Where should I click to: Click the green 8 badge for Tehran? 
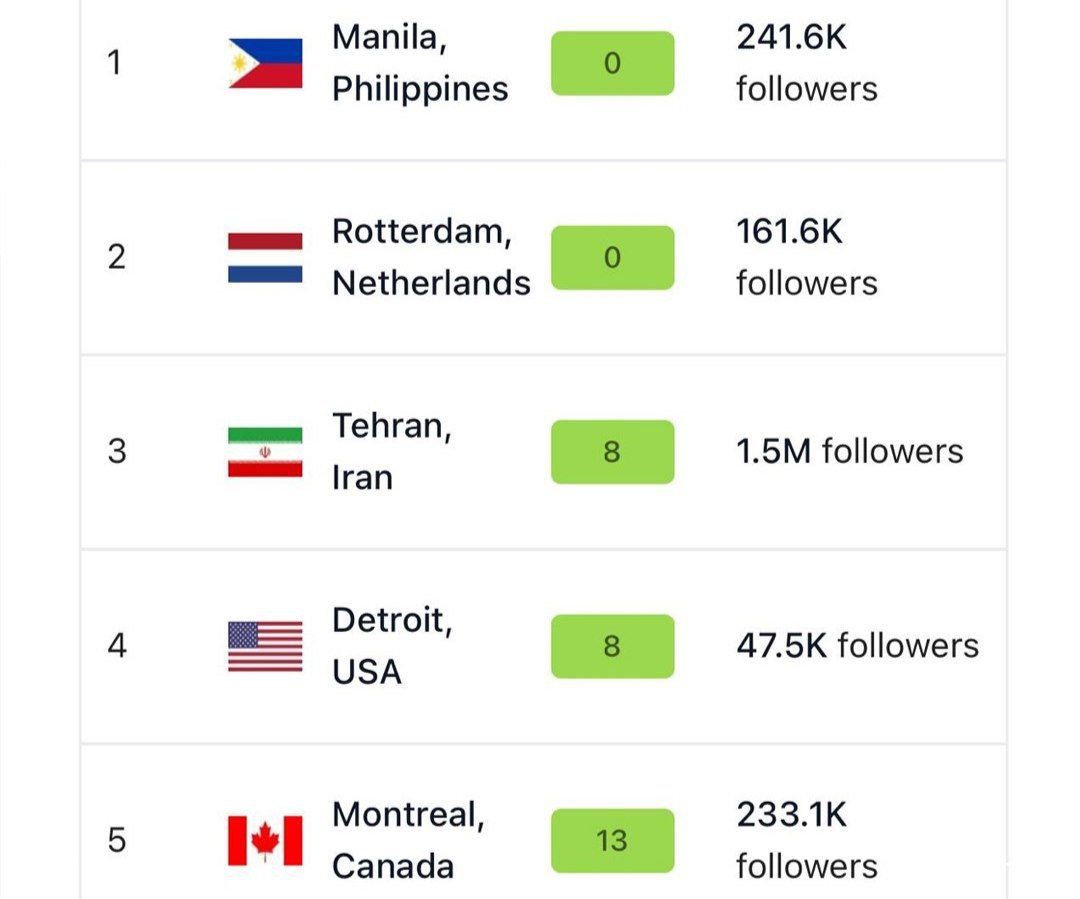click(612, 452)
